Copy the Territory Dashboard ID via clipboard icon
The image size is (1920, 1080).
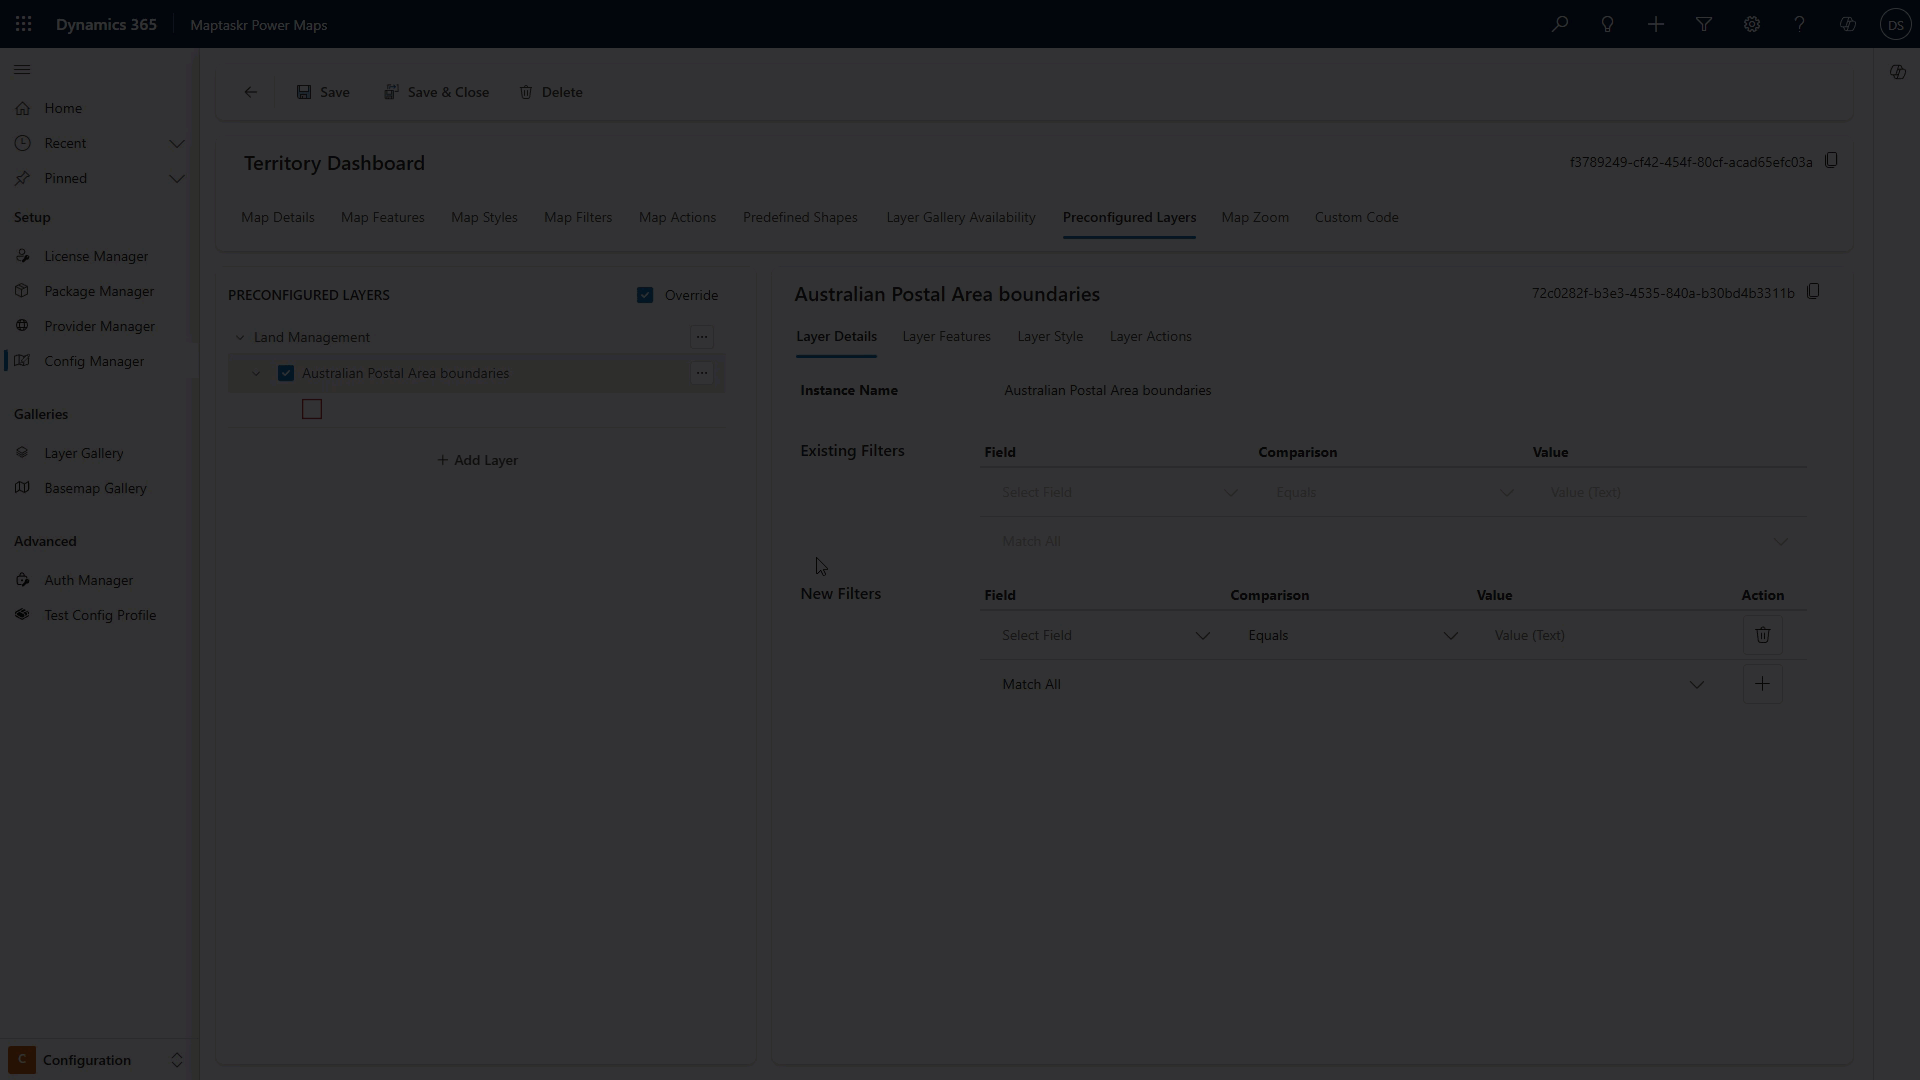1831,161
